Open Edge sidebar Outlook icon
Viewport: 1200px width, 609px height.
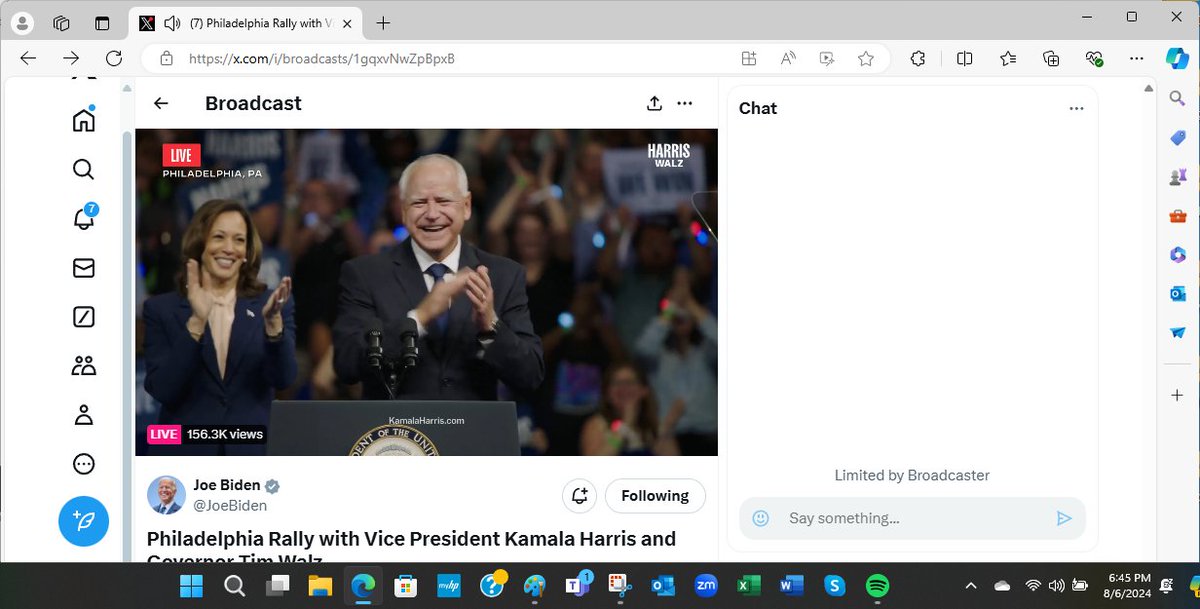tap(1177, 293)
